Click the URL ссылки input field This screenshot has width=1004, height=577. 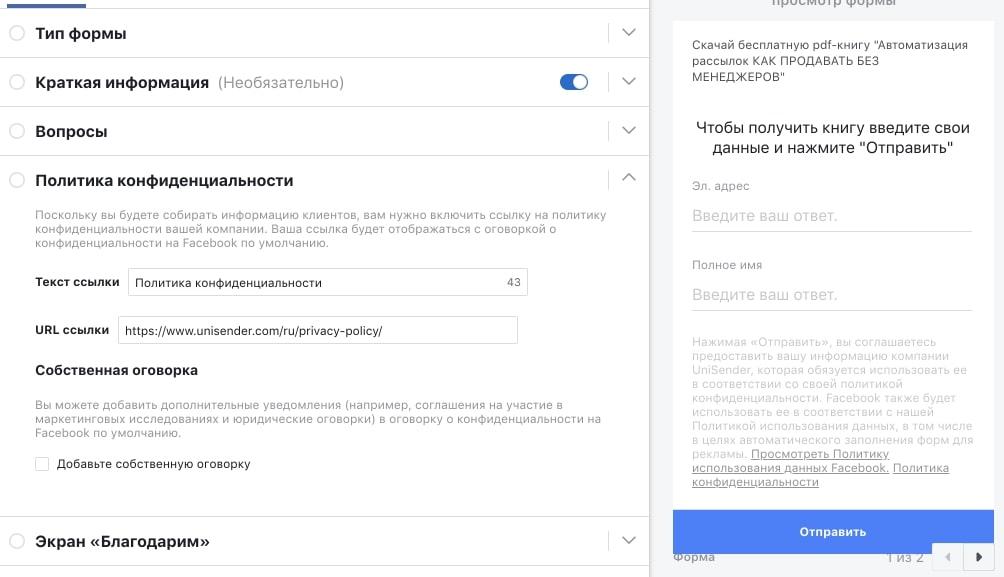[x=318, y=330]
